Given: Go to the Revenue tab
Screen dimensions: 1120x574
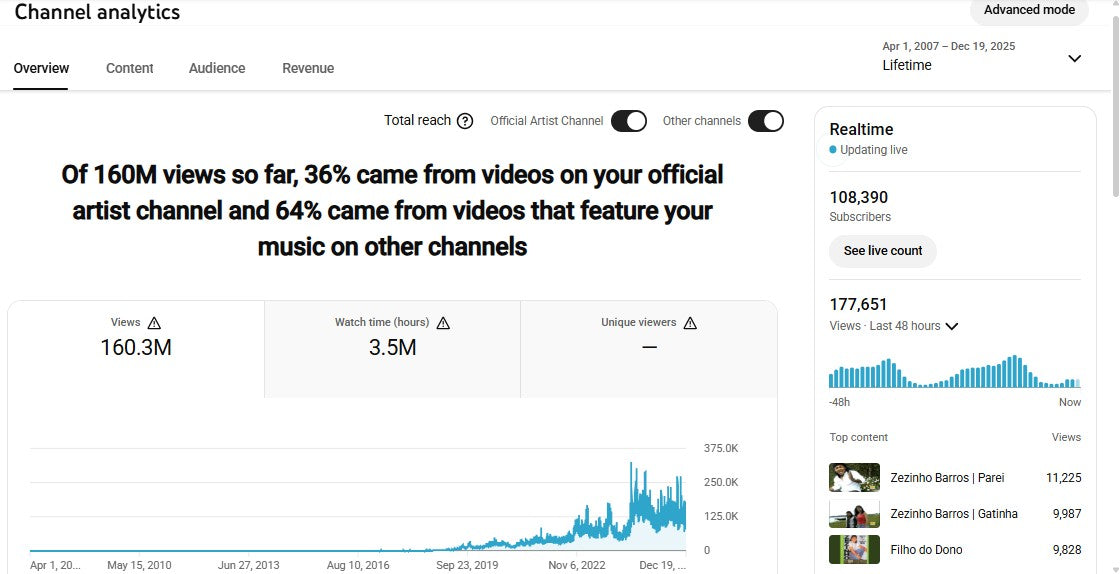Looking at the screenshot, I should (x=308, y=68).
